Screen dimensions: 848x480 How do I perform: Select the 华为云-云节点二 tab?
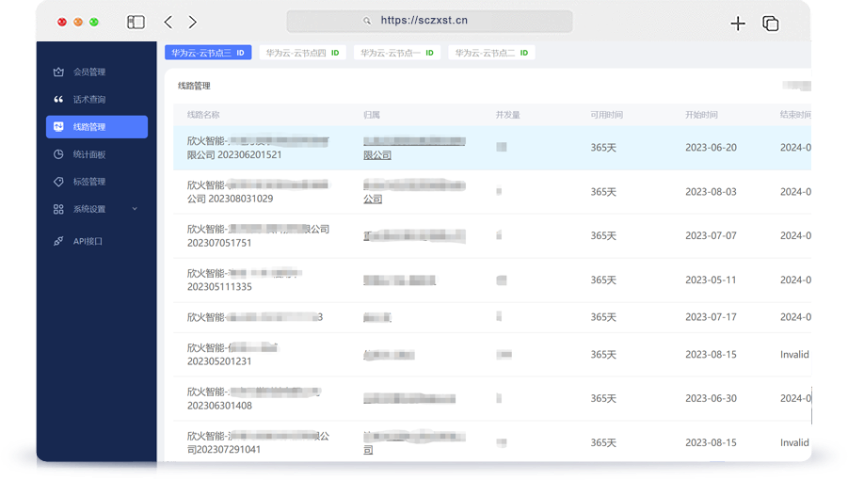pos(491,52)
